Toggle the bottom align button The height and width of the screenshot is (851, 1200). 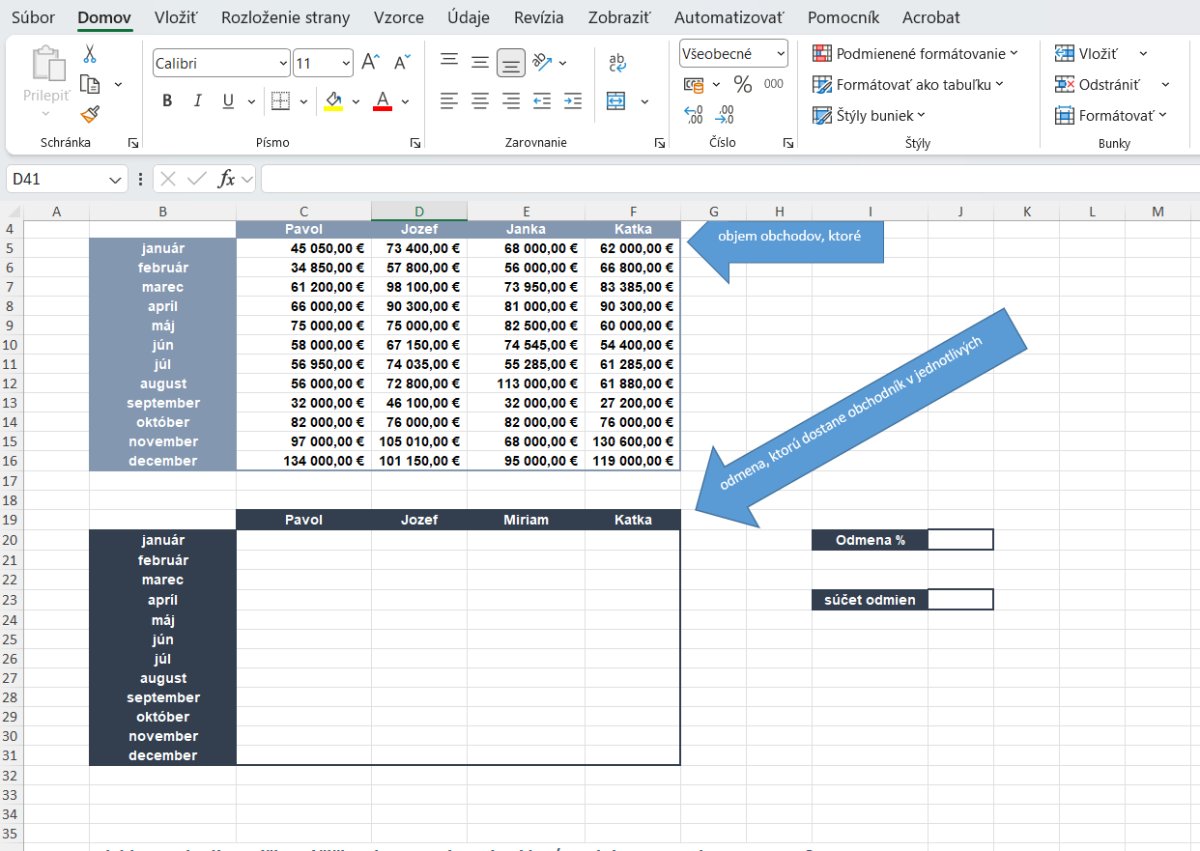point(511,63)
